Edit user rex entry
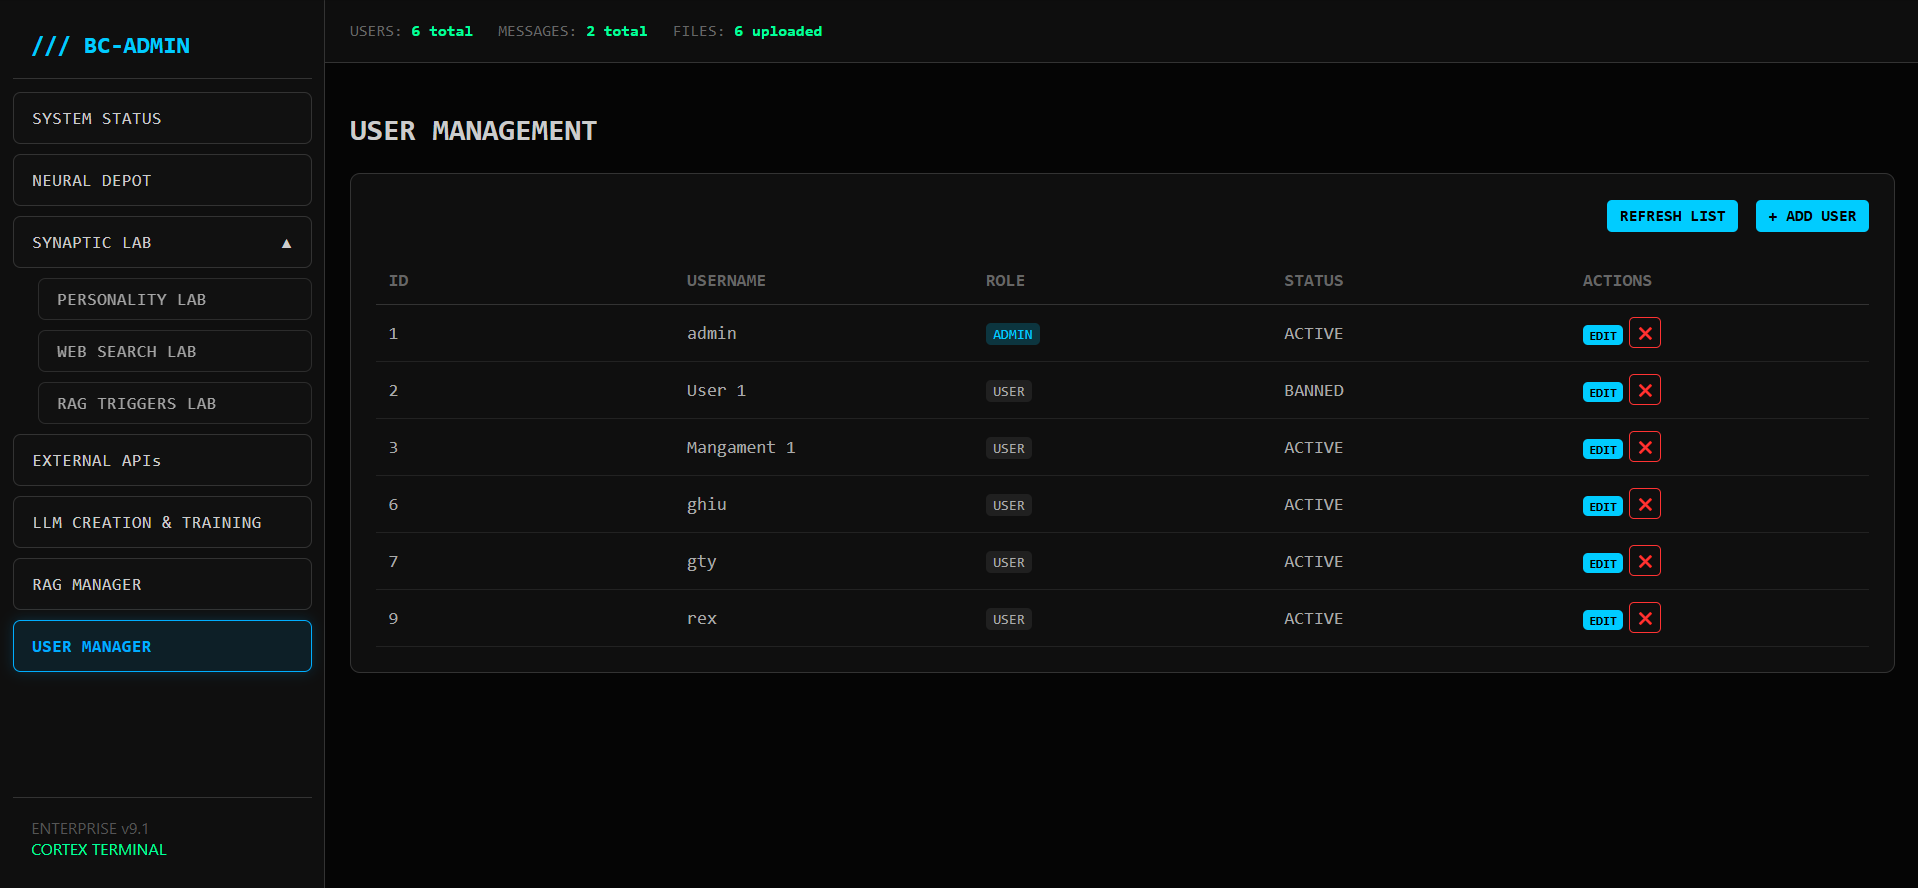Screen dimensions: 1918x888 click(1602, 620)
